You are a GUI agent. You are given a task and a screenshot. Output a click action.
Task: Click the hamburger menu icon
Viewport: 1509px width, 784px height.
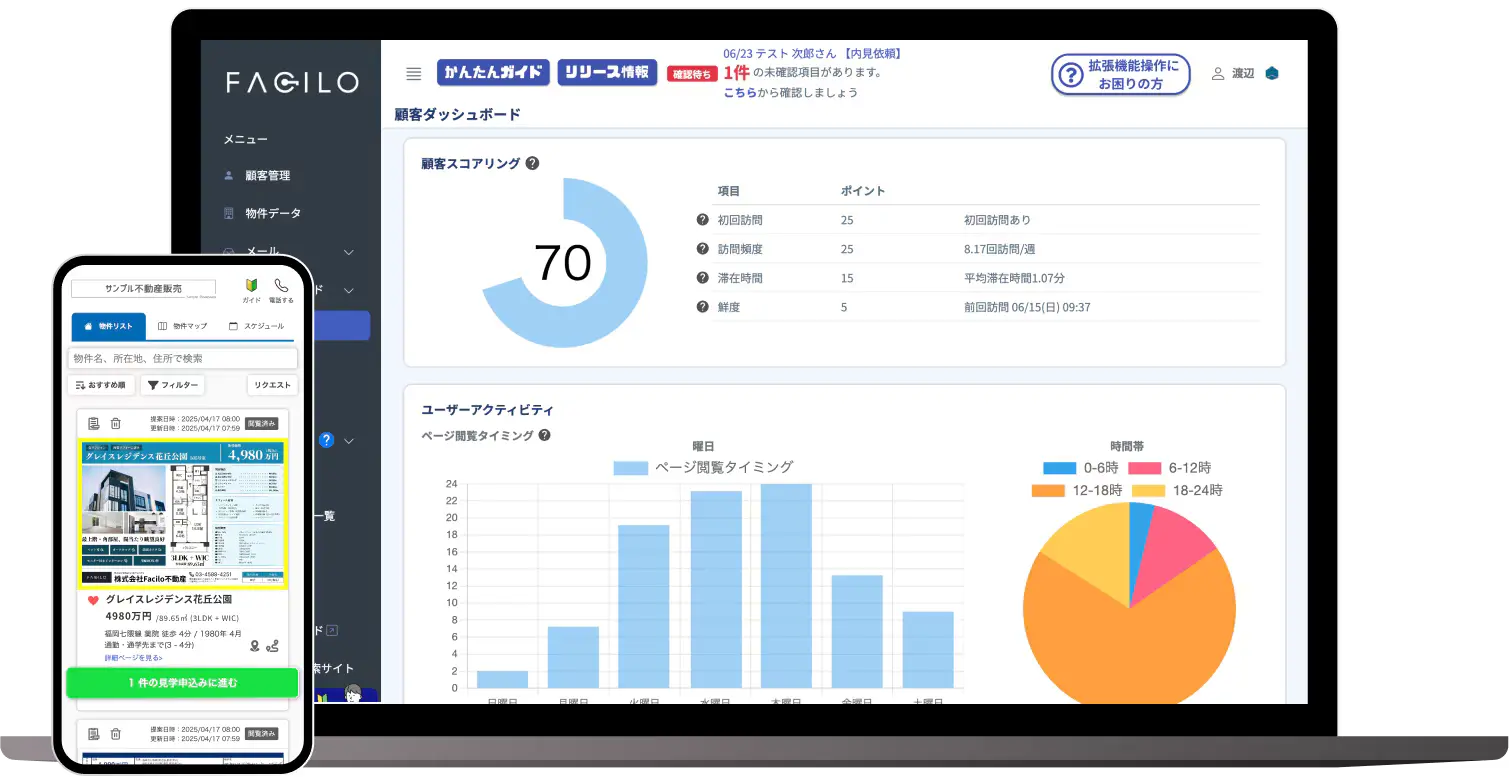[x=413, y=73]
